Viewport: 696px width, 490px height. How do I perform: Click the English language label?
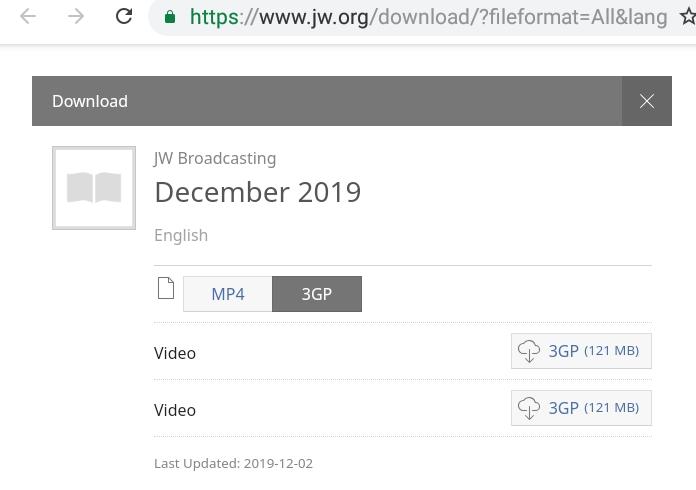pyautogui.click(x=181, y=235)
